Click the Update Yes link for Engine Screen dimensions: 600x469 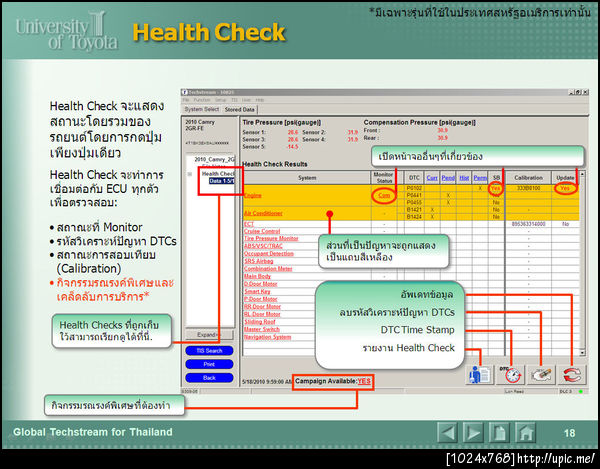tap(565, 188)
